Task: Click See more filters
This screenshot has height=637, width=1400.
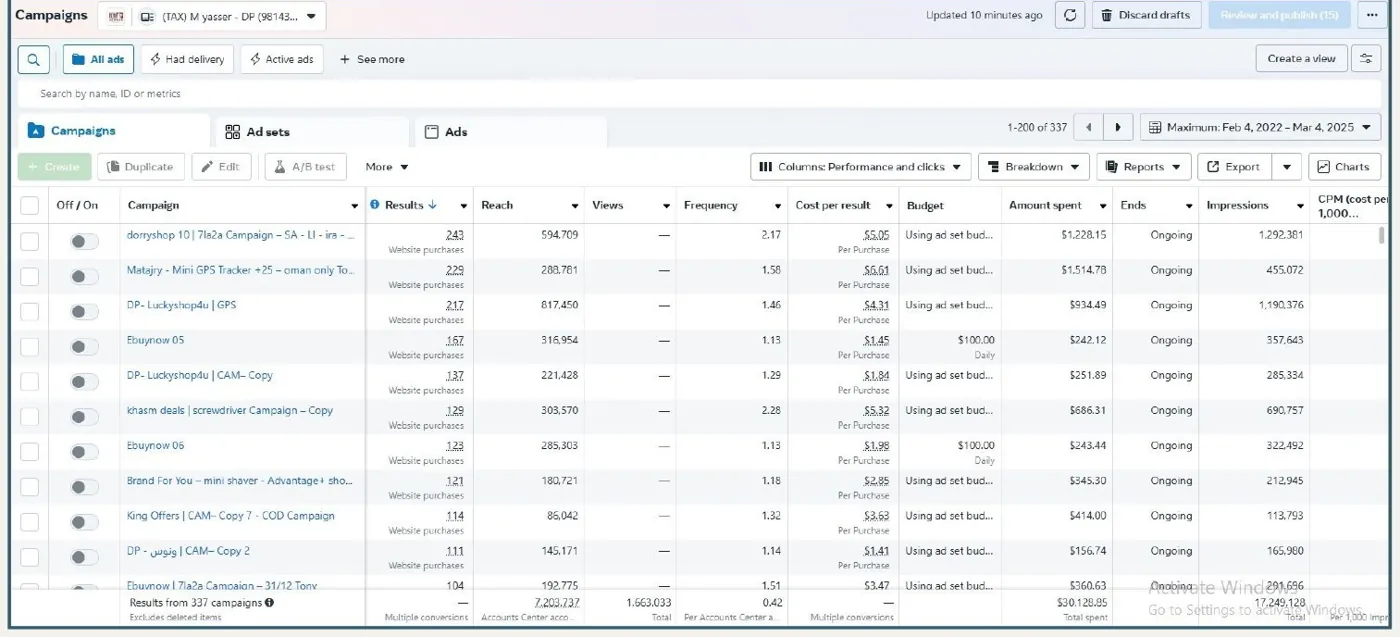Action: 372,59
